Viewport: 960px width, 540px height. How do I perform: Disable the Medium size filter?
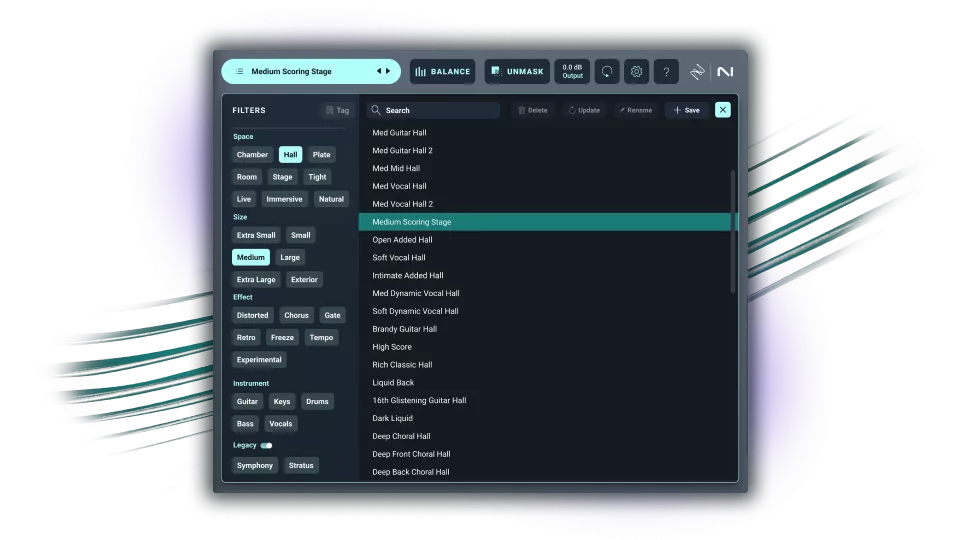tap(250, 257)
